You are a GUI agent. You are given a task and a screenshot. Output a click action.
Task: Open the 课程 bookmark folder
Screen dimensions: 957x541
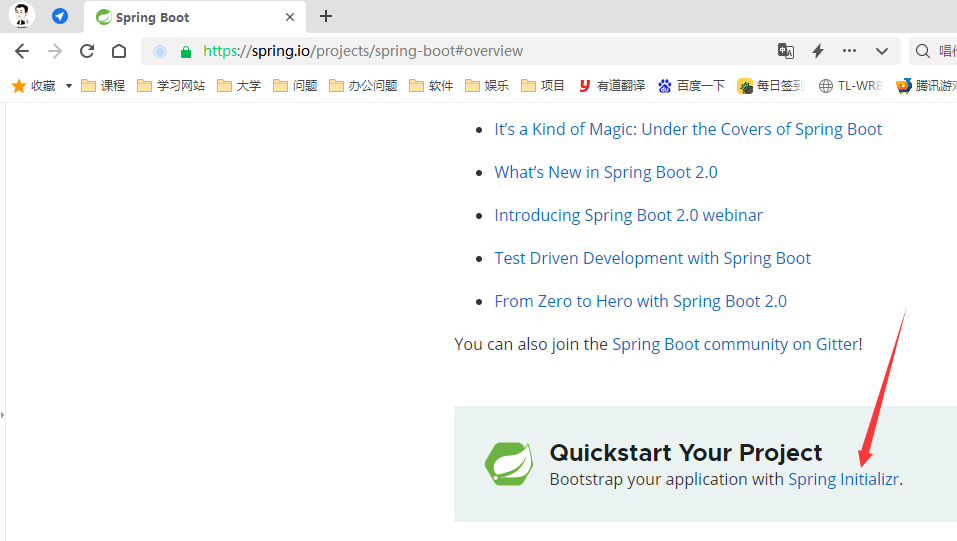(103, 86)
